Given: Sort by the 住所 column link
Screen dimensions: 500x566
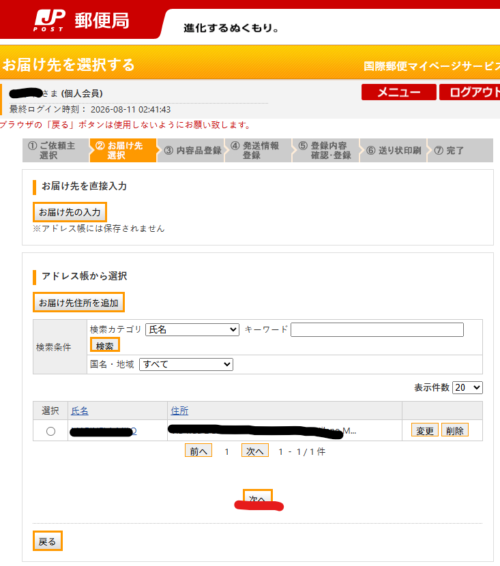Looking at the screenshot, I should [179, 411].
